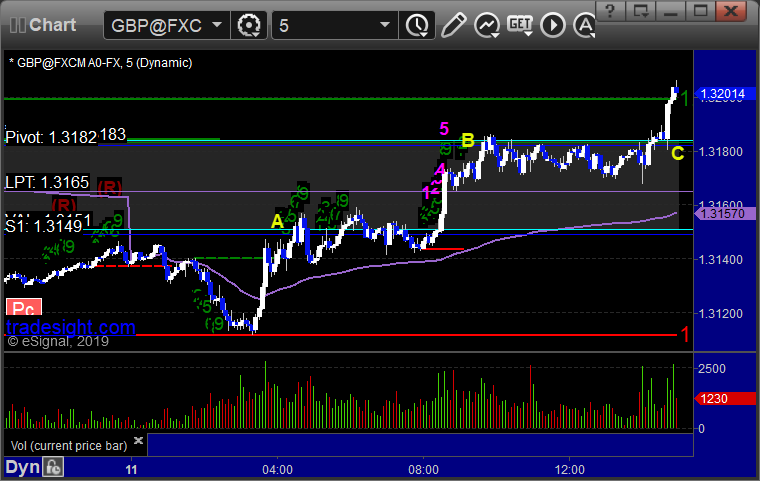Select the Vol (current price bar) label

pos(69,446)
